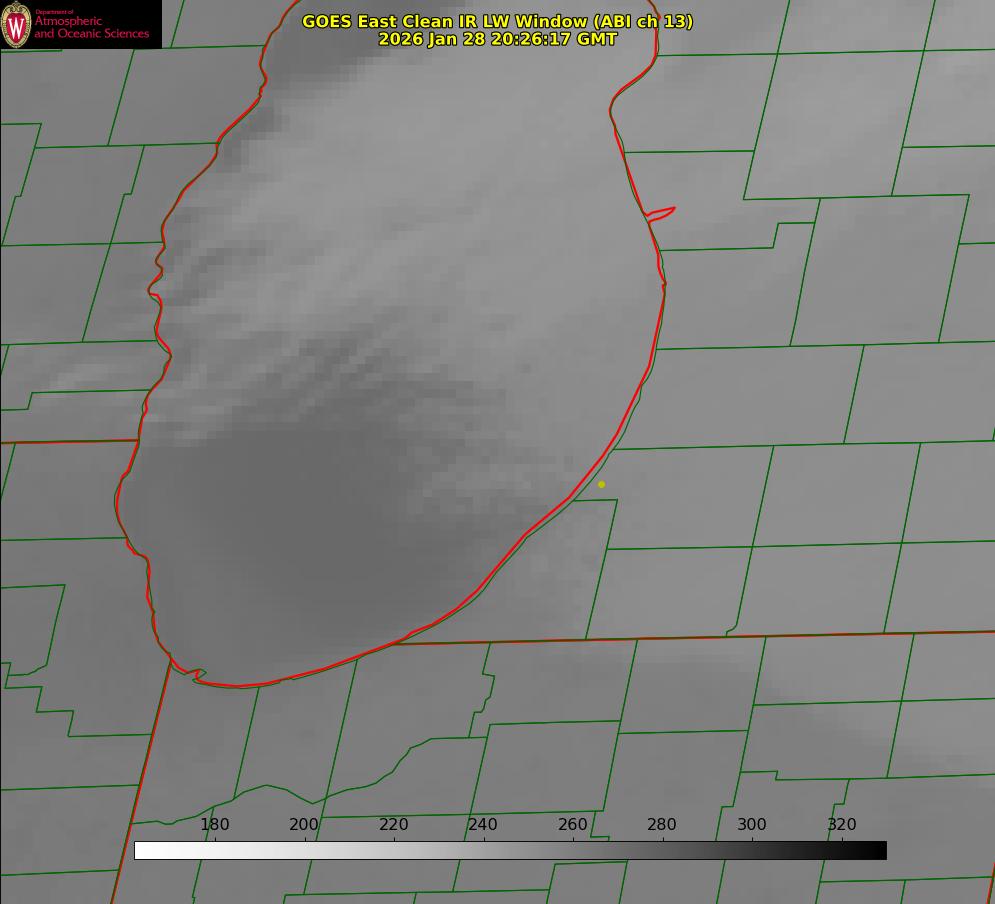
Task: Pick the 260 value on the colorbar scale
Action: click(x=573, y=824)
